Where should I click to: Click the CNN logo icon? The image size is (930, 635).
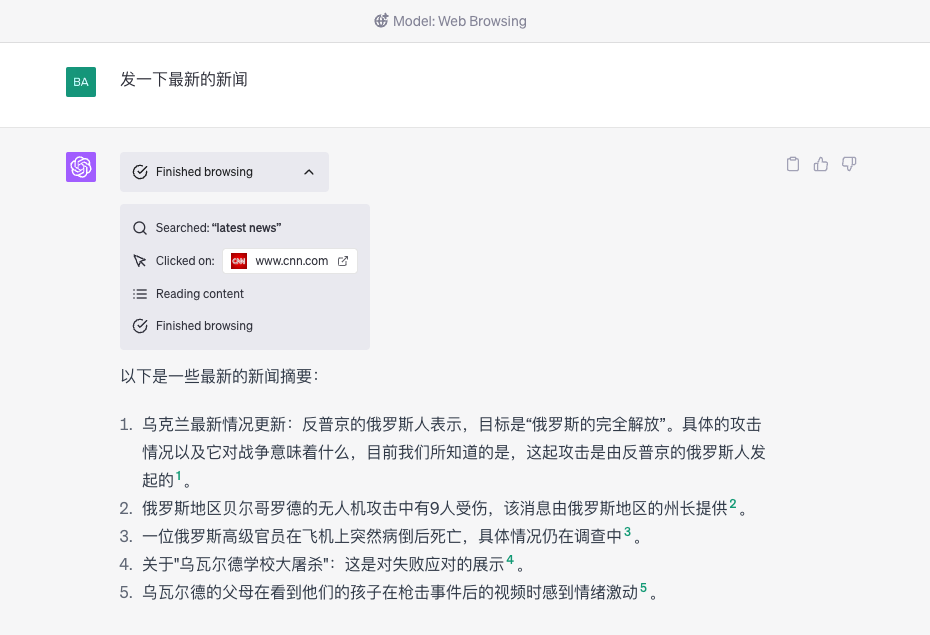(239, 261)
